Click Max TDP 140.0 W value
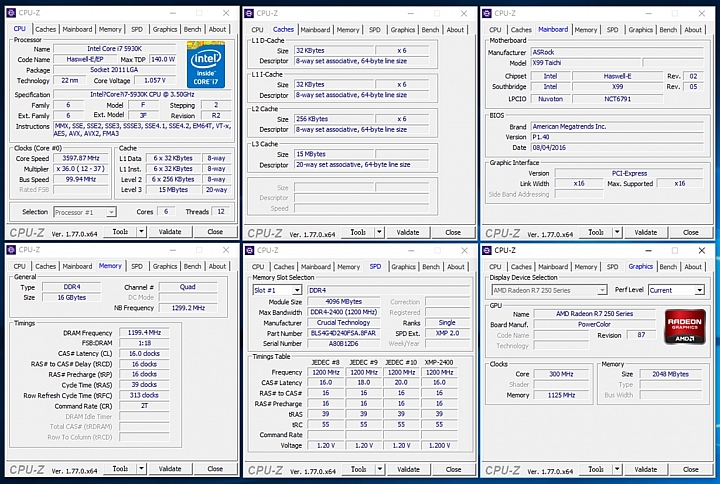 (163, 59)
